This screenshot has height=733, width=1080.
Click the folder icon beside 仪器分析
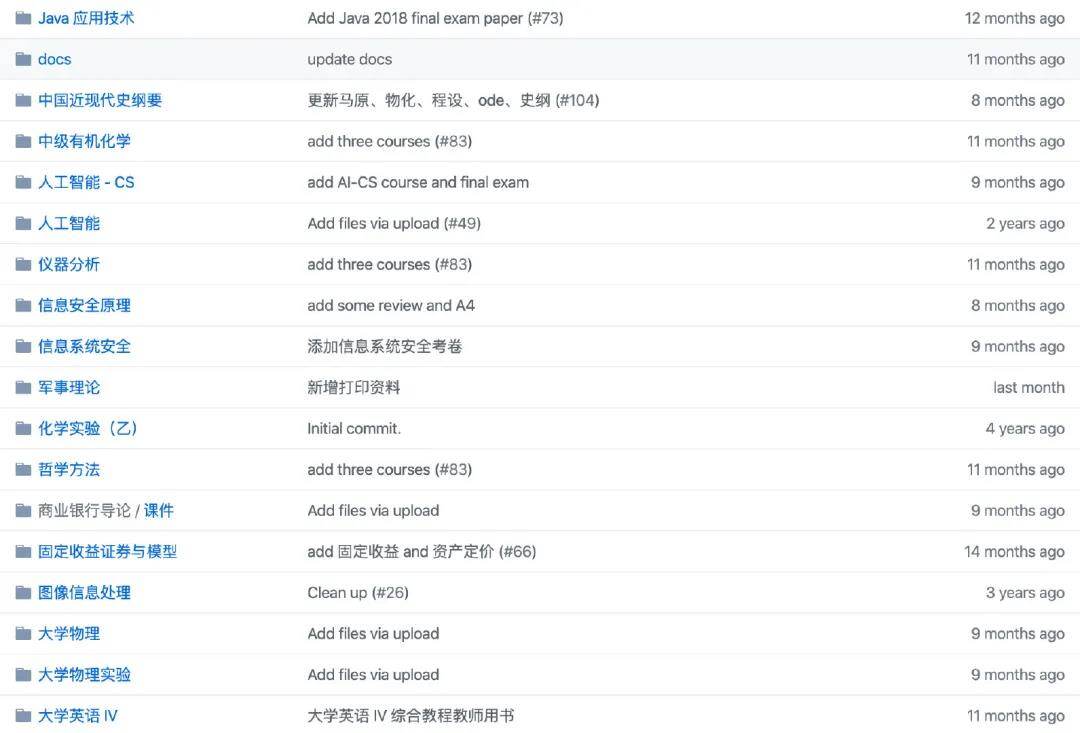coord(23,264)
